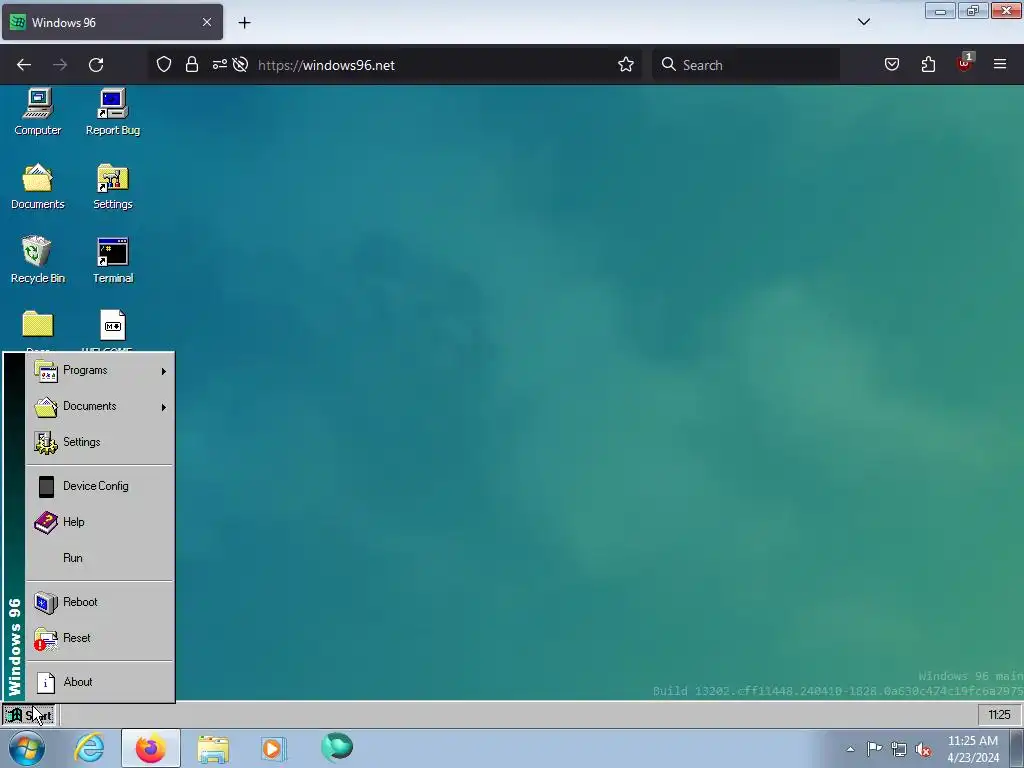Go back in Firefox
Image resolution: width=1024 pixels, height=768 pixels.
(24, 65)
